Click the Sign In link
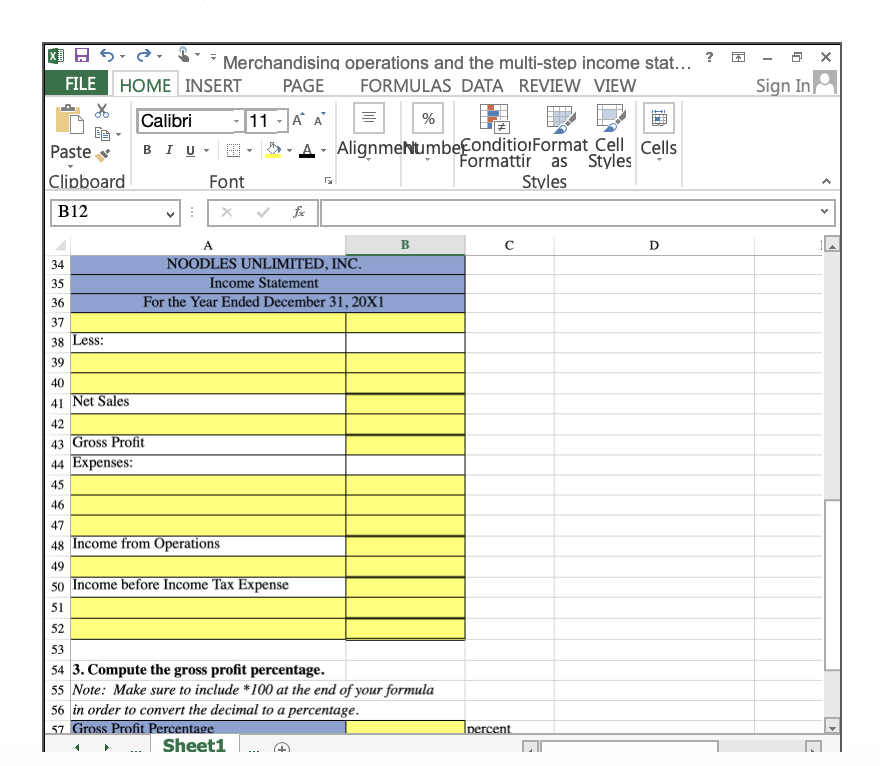 coord(783,84)
